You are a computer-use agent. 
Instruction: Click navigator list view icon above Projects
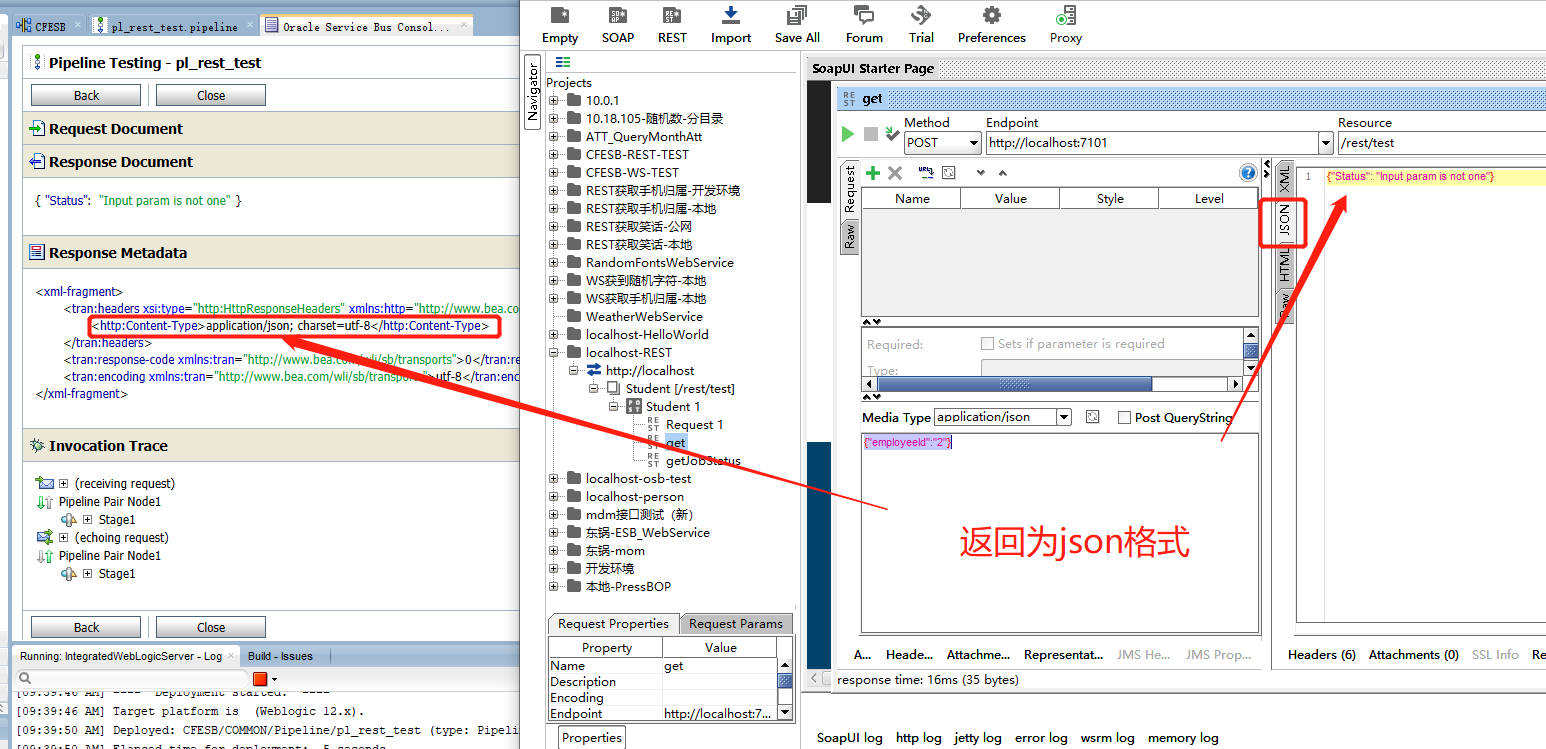563,62
